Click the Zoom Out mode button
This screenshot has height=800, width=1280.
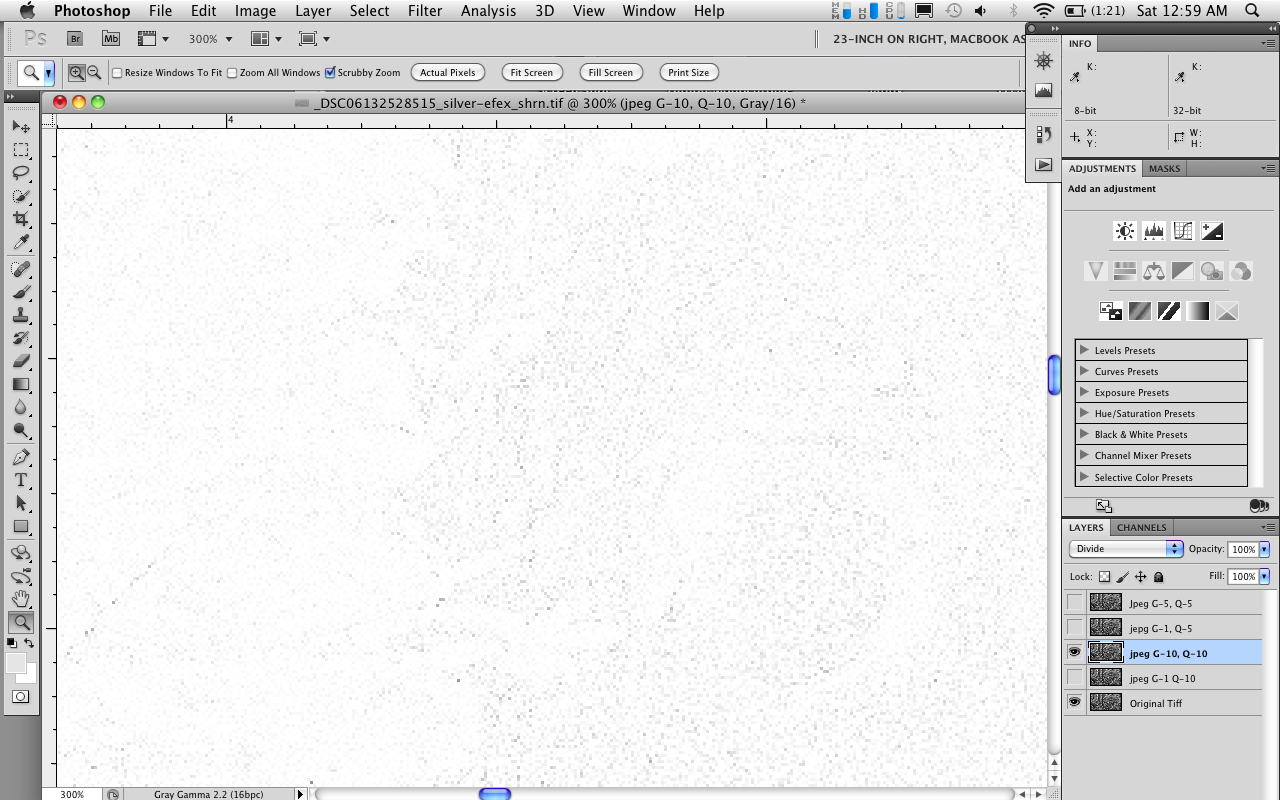pyautogui.click(x=94, y=72)
